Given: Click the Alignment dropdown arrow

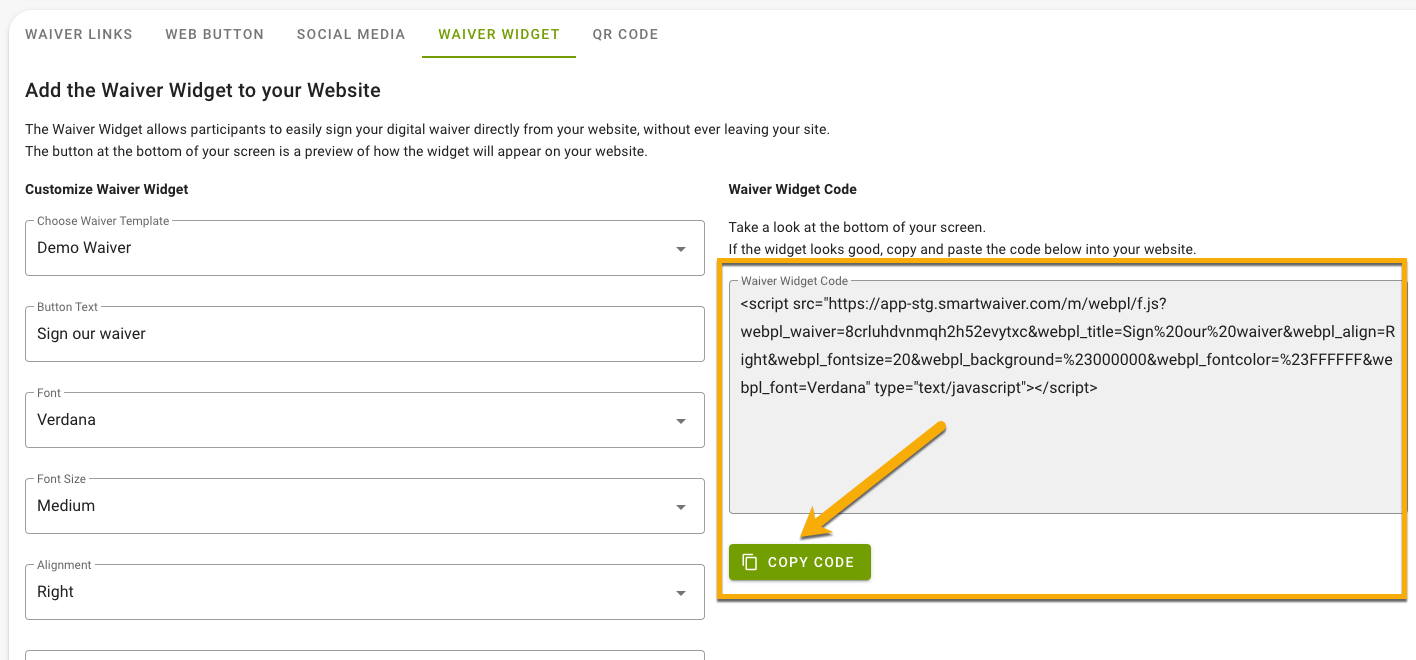Looking at the screenshot, I should pos(681,593).
